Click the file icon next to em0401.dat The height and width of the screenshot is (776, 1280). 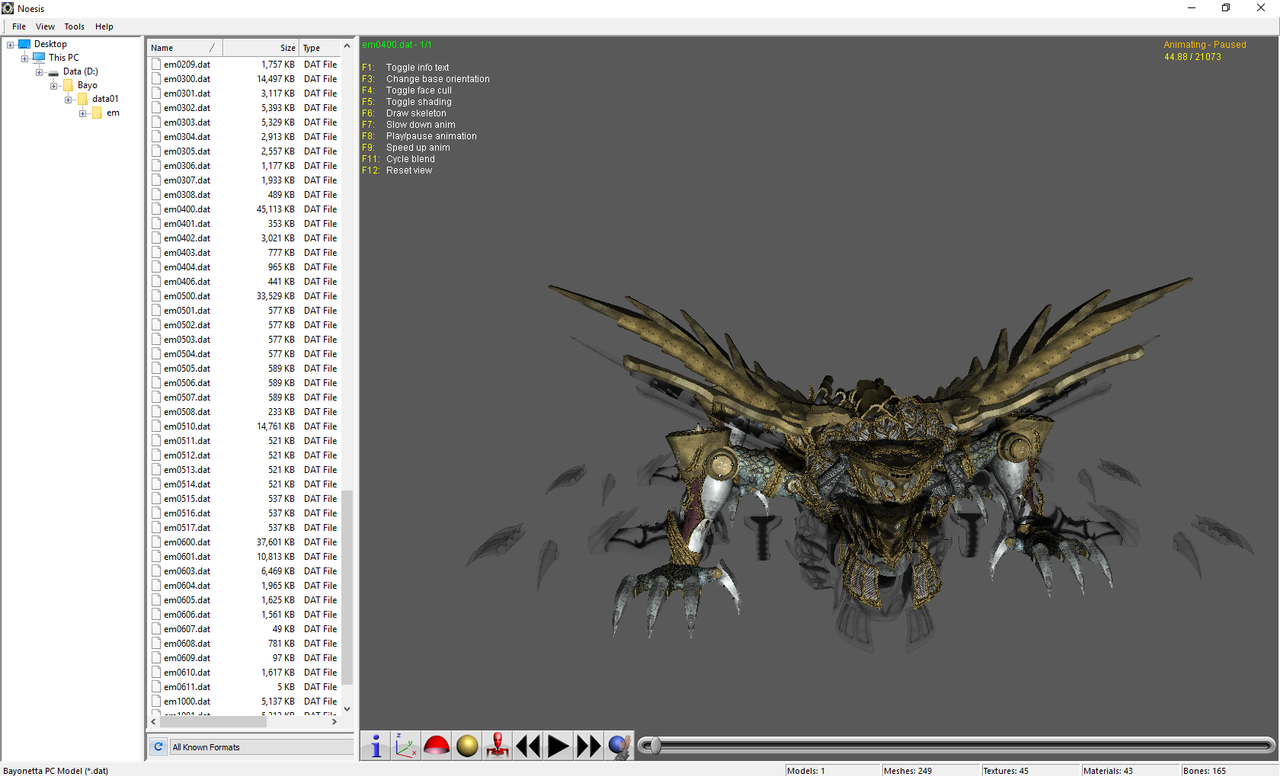pyautogui.click(x=156, y=223)
